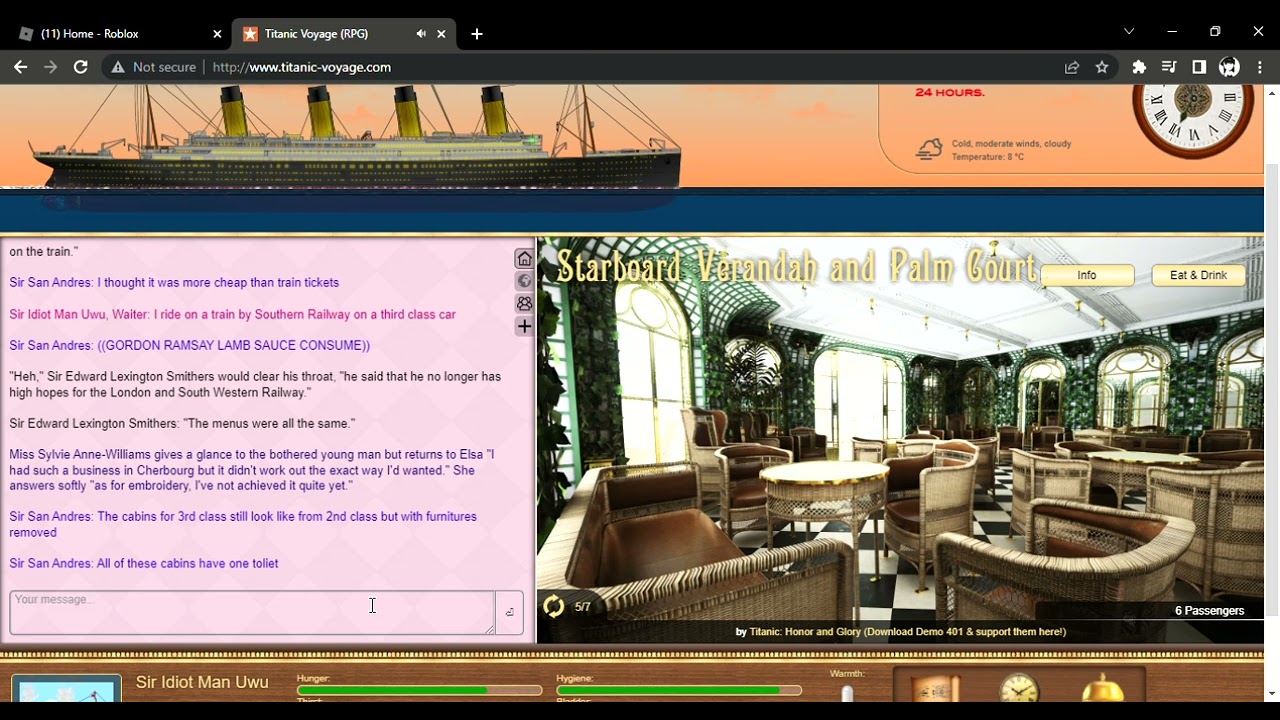Open the media controls icon
The height and width of the screenshot is (720, 1280).
click(x=1169, y=67)
